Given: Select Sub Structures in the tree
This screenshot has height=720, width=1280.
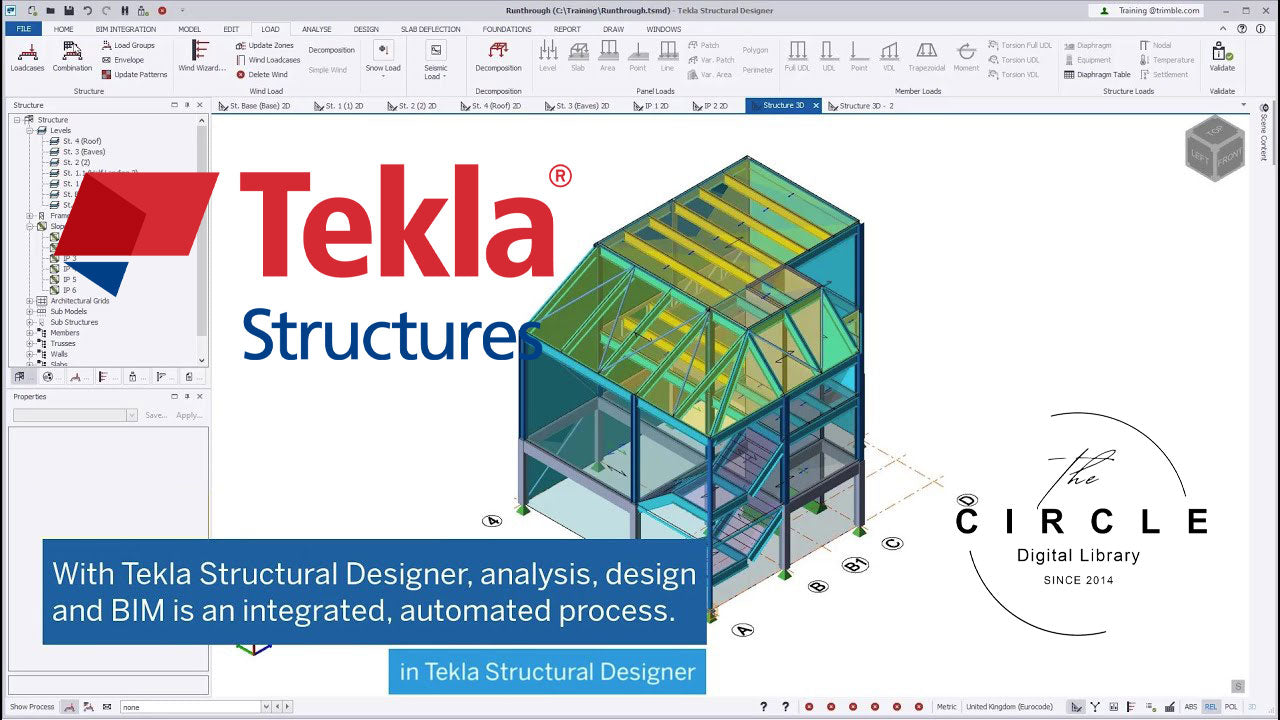Looking at the screenshot, I should pos(74,322).
